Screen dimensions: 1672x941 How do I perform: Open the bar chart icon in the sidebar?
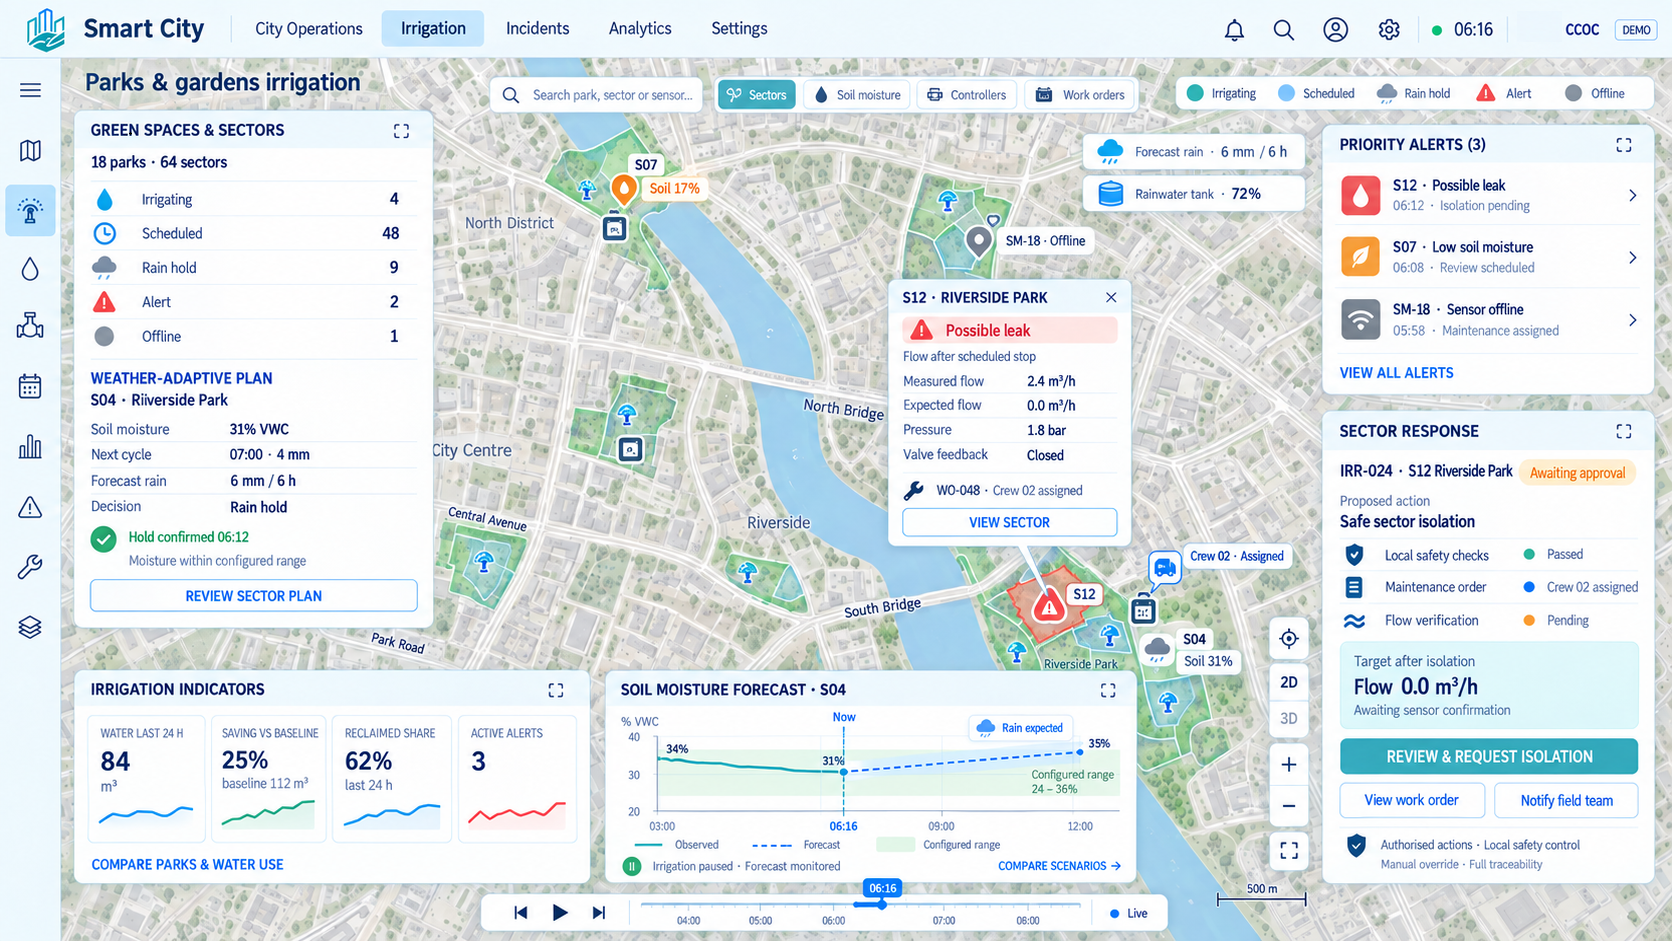(30, 446)
